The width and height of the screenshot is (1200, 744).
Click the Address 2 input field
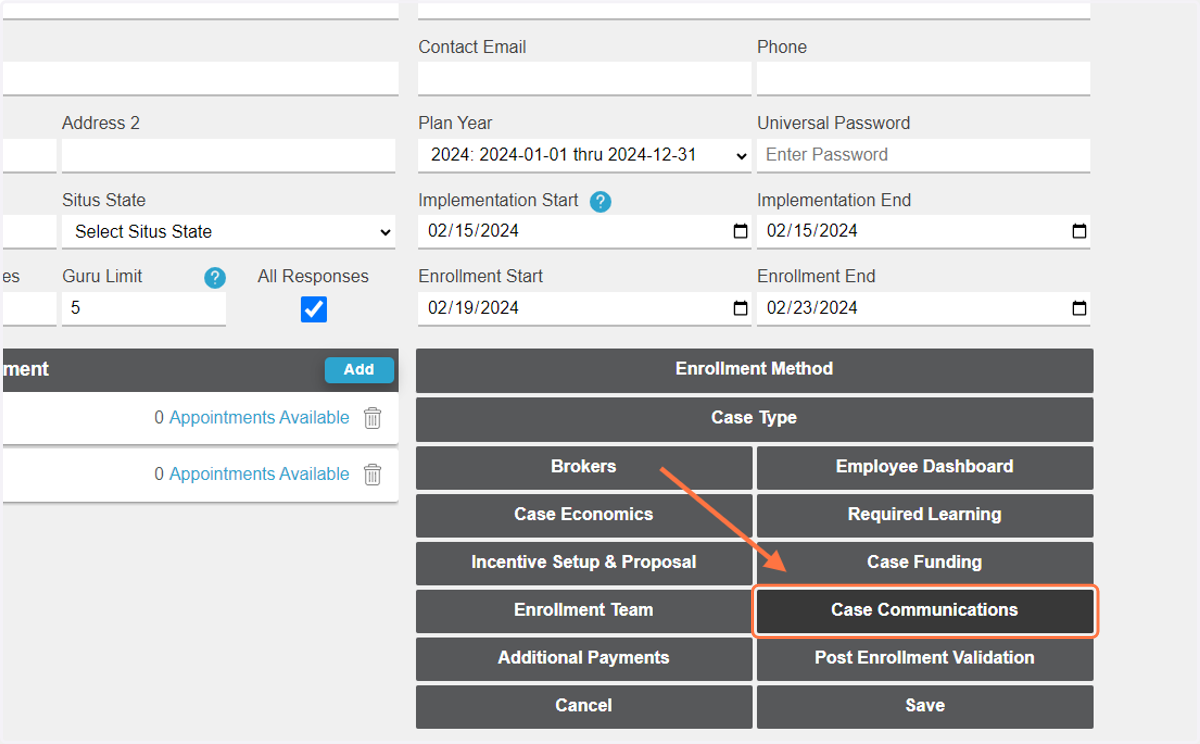coord(229,155)
